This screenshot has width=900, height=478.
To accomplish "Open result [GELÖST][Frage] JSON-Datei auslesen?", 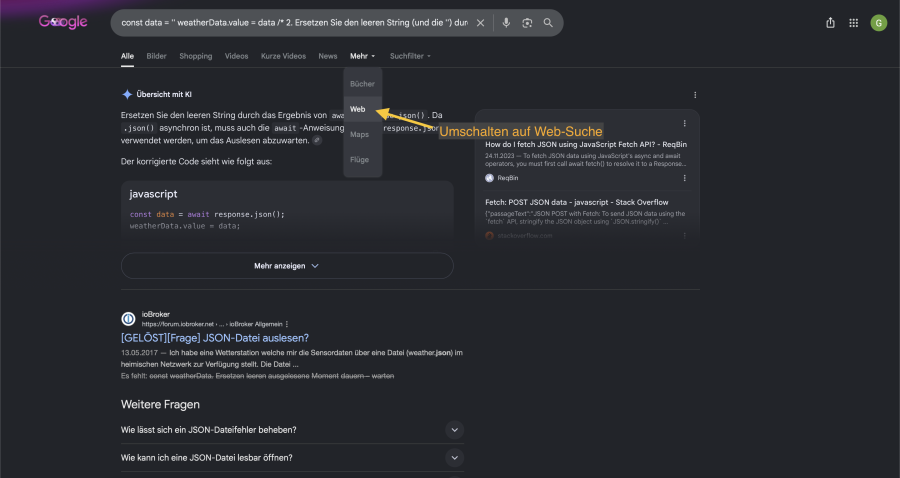I will pos(215,338).
